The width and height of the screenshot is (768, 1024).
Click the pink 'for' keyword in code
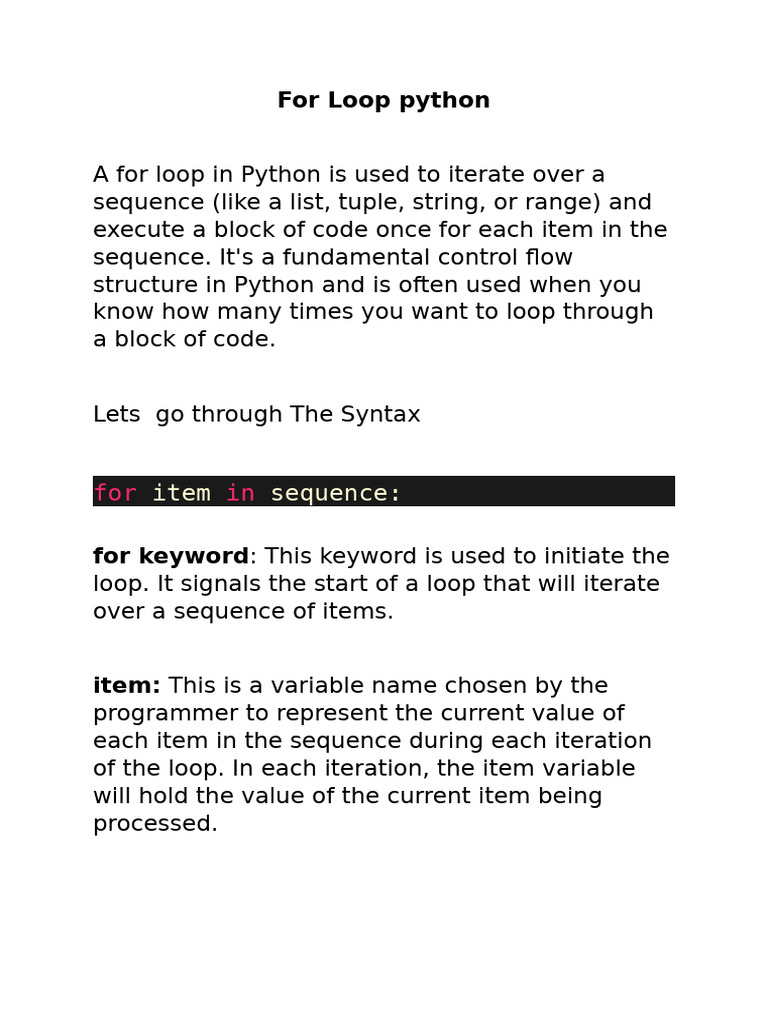pos(115,493)
